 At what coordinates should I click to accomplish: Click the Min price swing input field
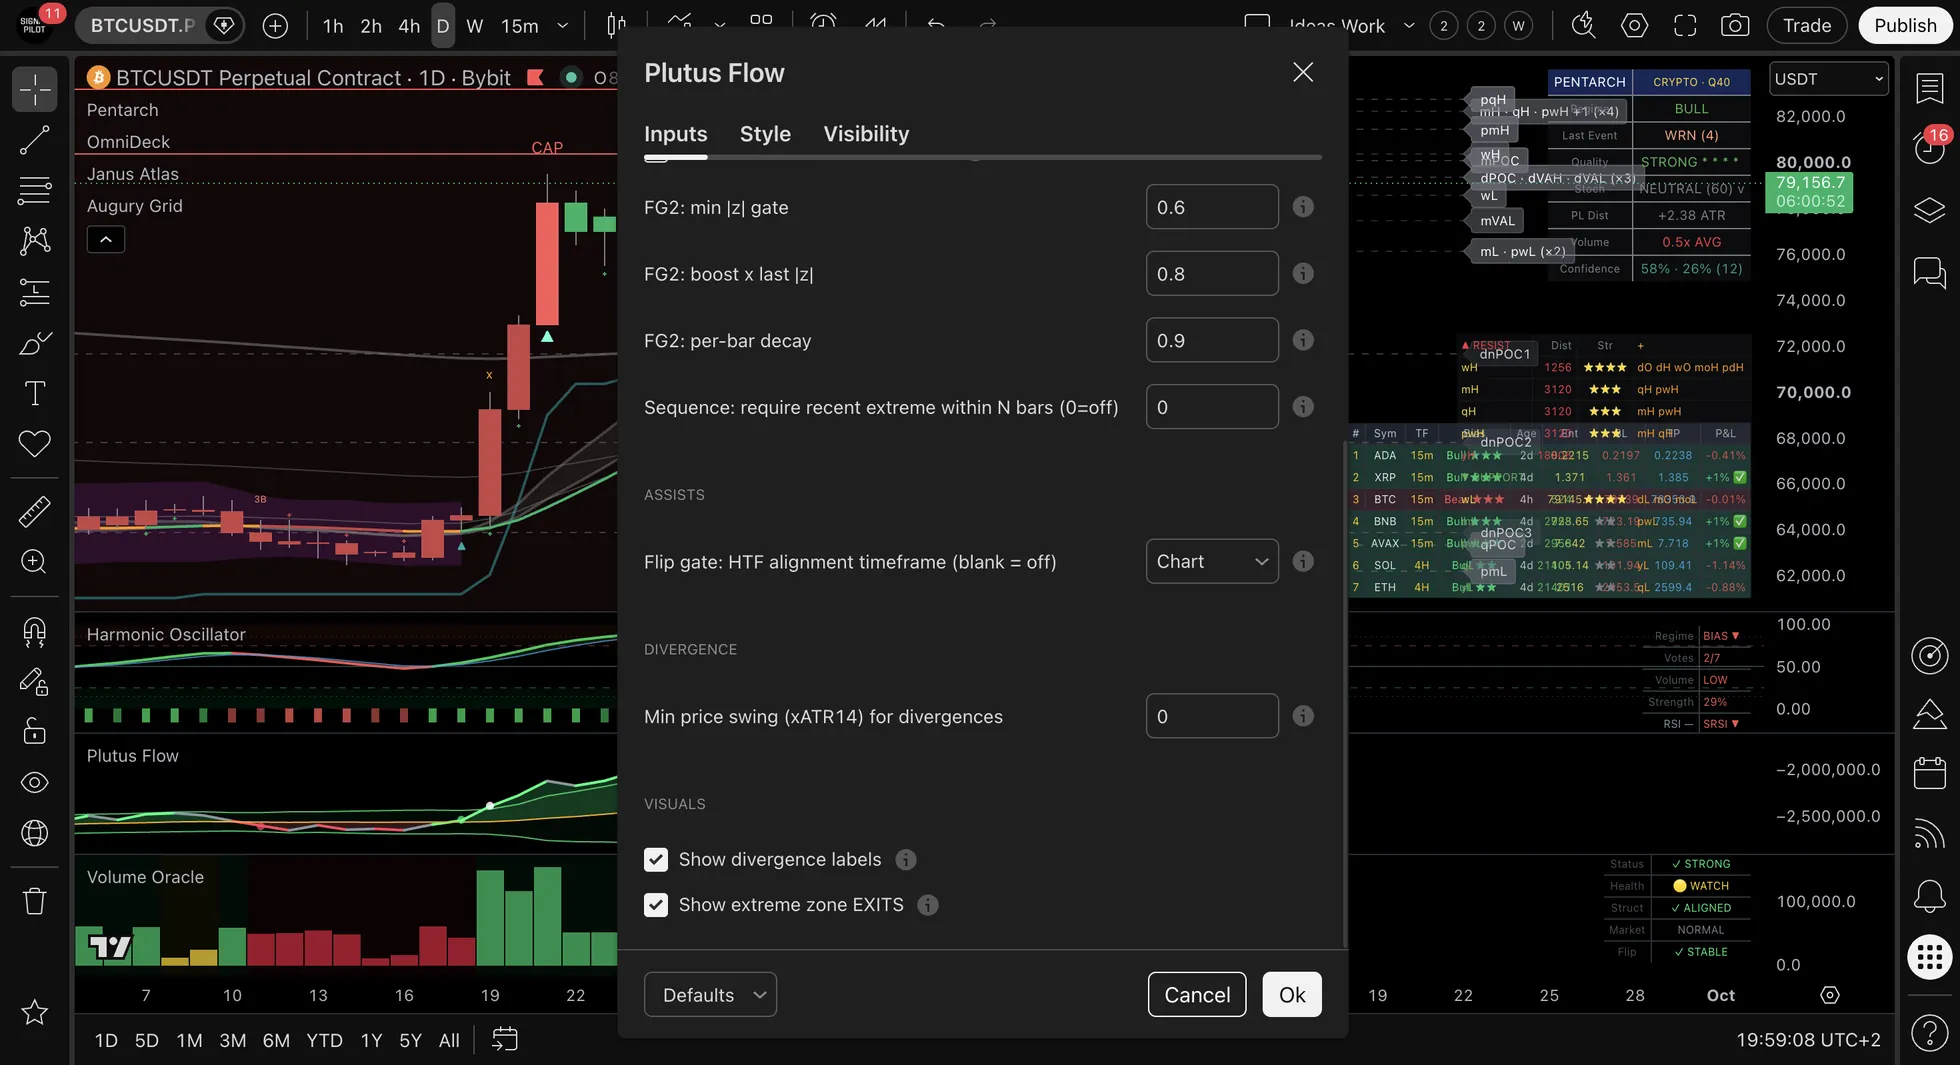[x=1212, y=716]
